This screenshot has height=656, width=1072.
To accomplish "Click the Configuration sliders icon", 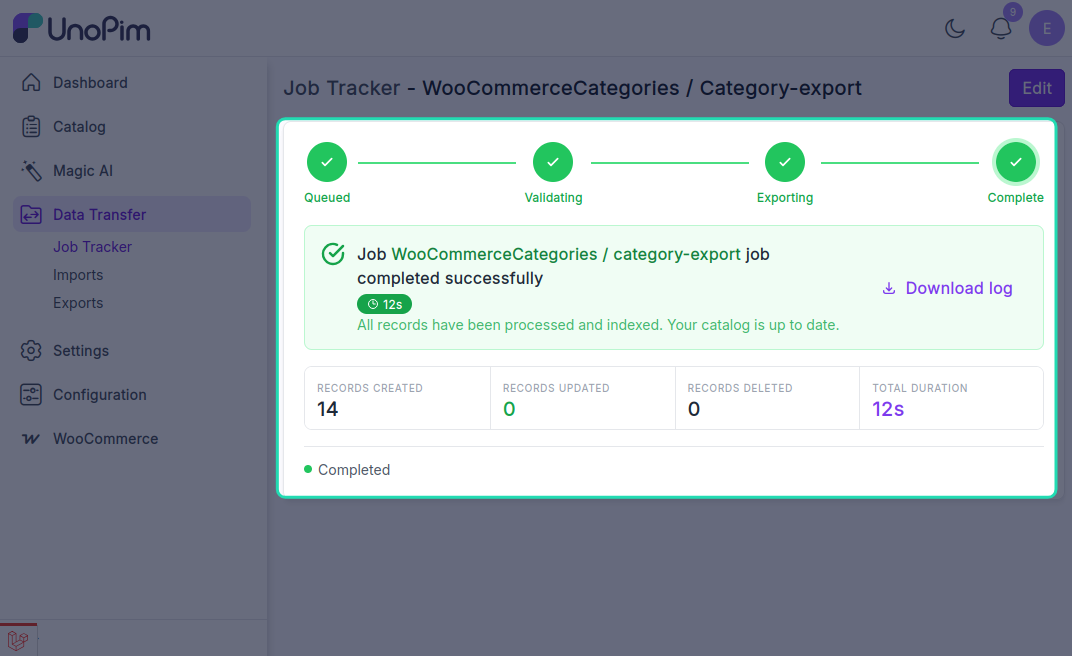I will pos(31,395).
